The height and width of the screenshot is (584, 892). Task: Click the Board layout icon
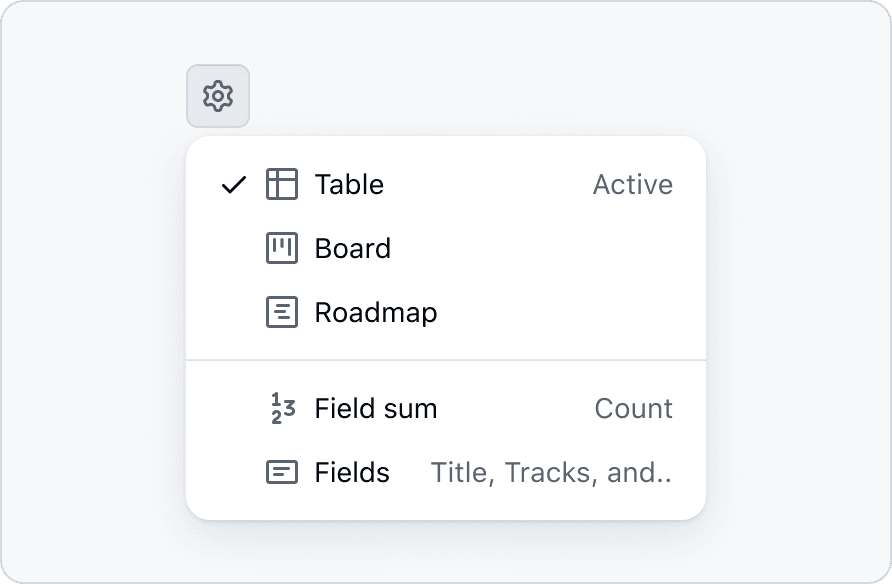click(282, 248)
